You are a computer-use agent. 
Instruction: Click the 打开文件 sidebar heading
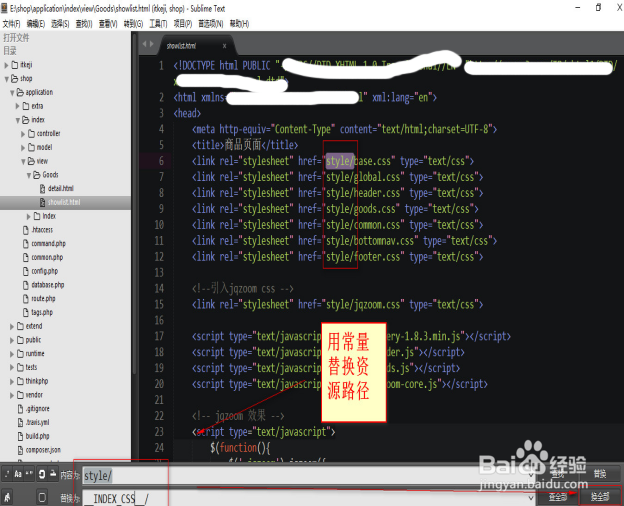(x=16, y=38)
